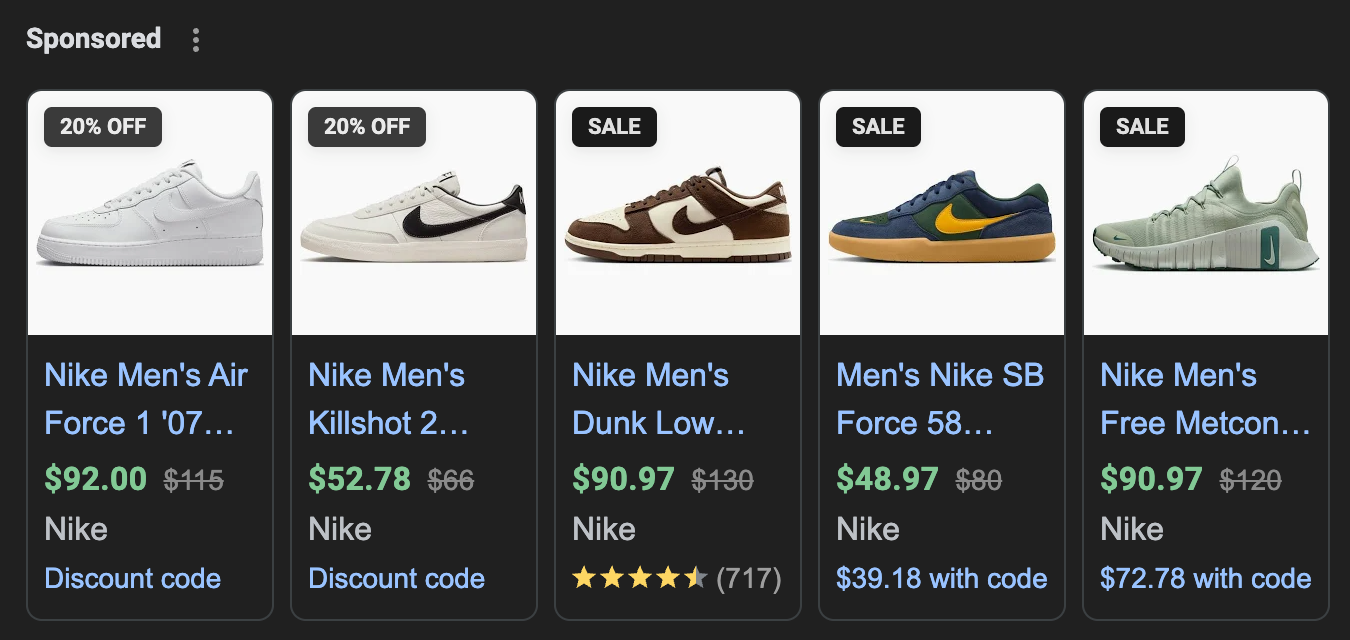Open the Nike Men's Dunk Low link
1350x640 pixels.
658,399
